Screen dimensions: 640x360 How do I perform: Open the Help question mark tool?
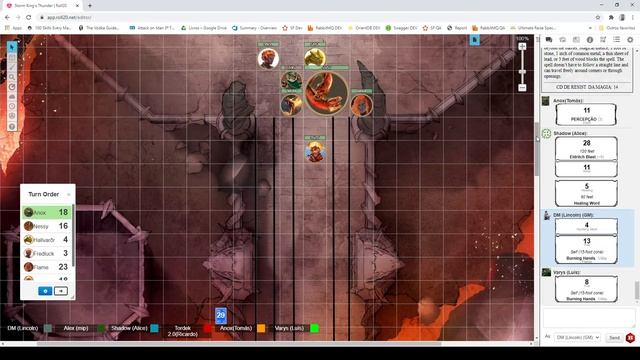coord(12,126)
